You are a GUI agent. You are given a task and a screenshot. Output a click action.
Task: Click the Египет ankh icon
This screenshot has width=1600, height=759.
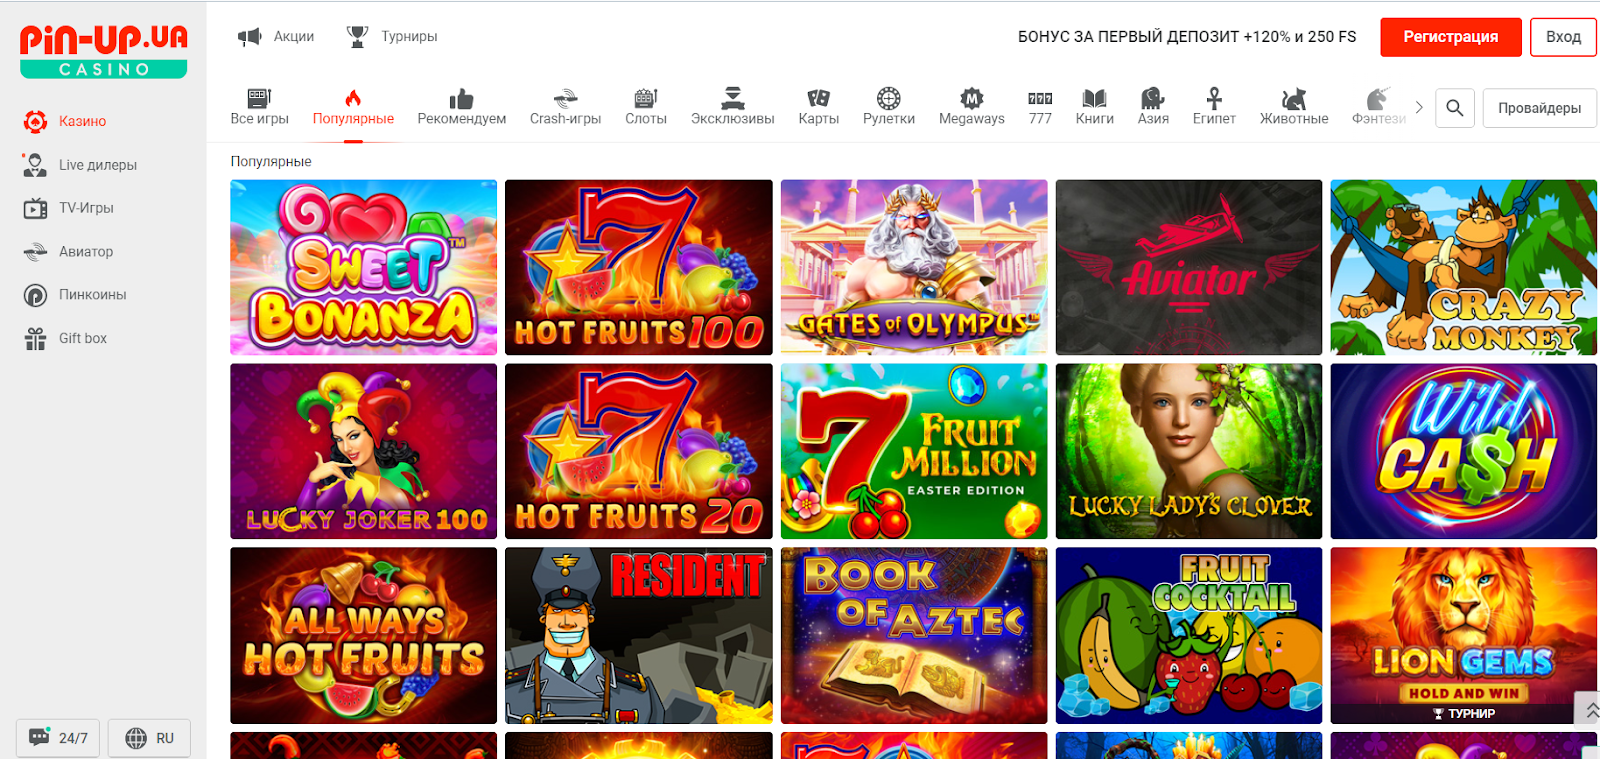[x=1213, y=98]
